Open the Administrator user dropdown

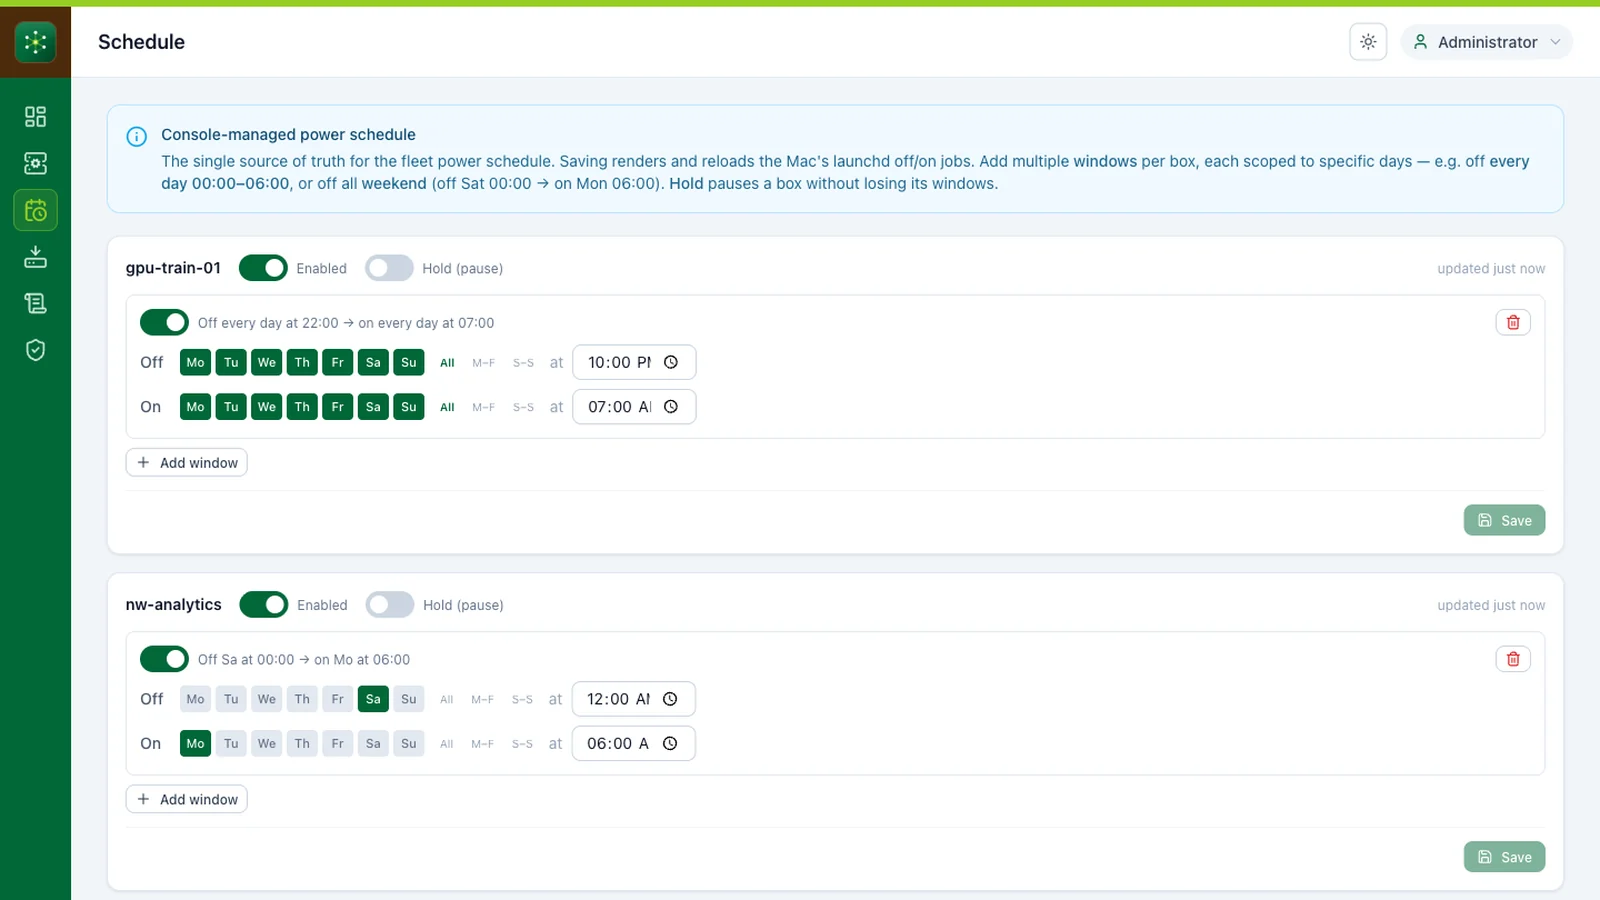pos(1487,42)
